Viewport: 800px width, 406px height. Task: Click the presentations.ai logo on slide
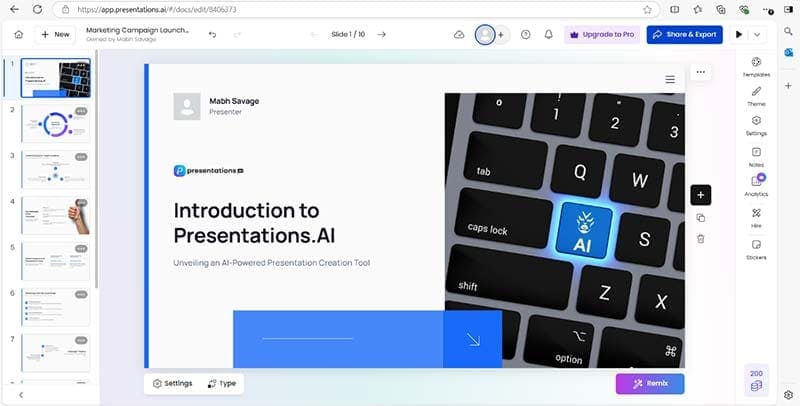coord(208,171)
